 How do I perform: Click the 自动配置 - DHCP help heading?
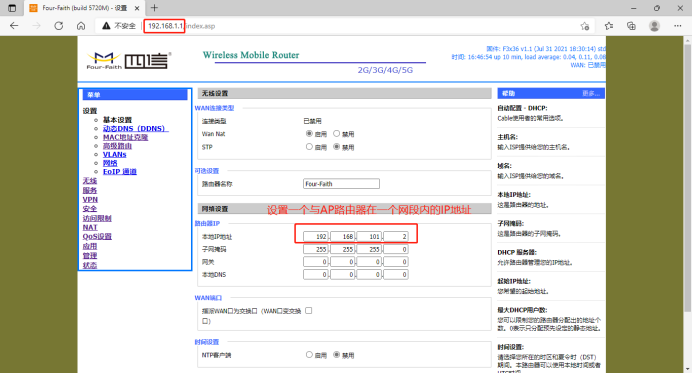point(522,108)
